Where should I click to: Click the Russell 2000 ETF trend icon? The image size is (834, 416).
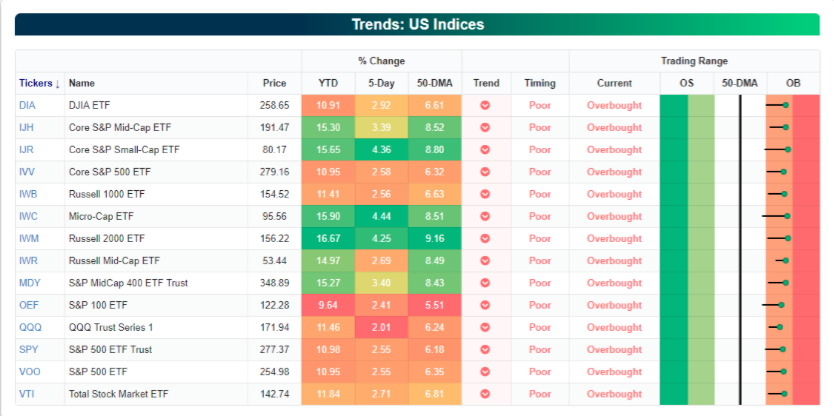pos(485,239)
